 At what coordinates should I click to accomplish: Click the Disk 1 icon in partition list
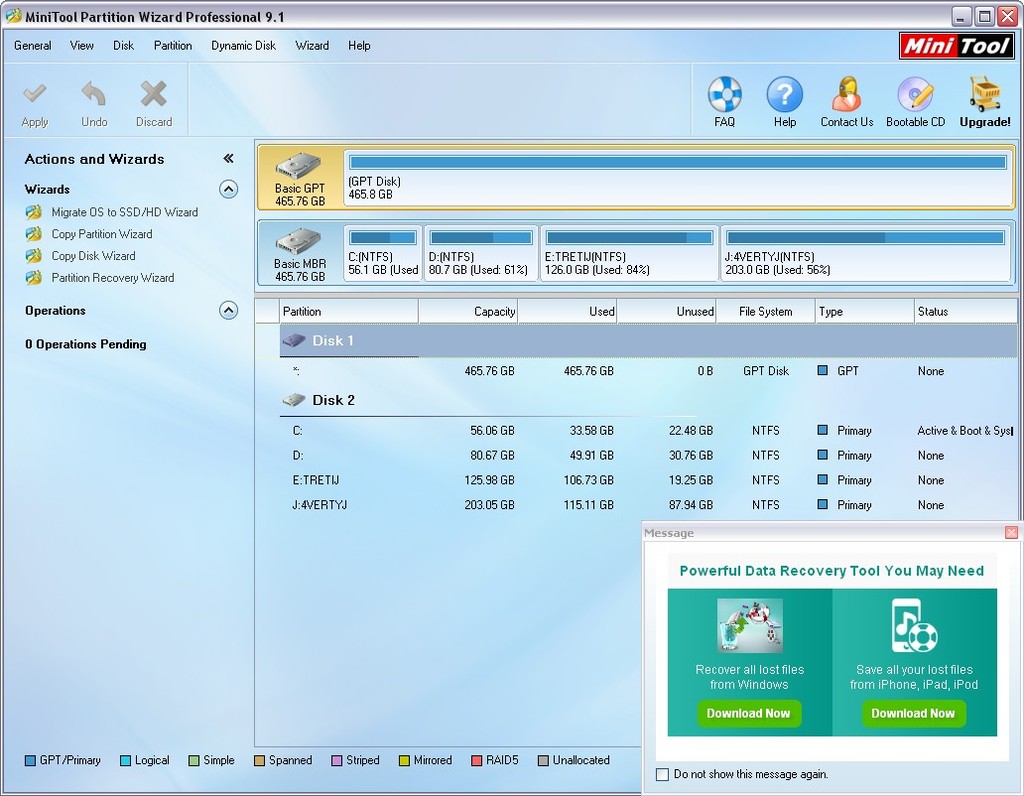294,340
